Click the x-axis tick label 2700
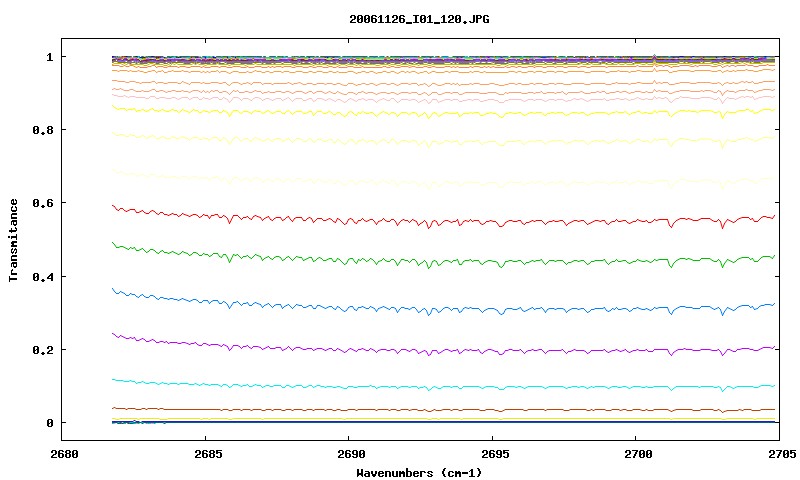 pos(638,454)
